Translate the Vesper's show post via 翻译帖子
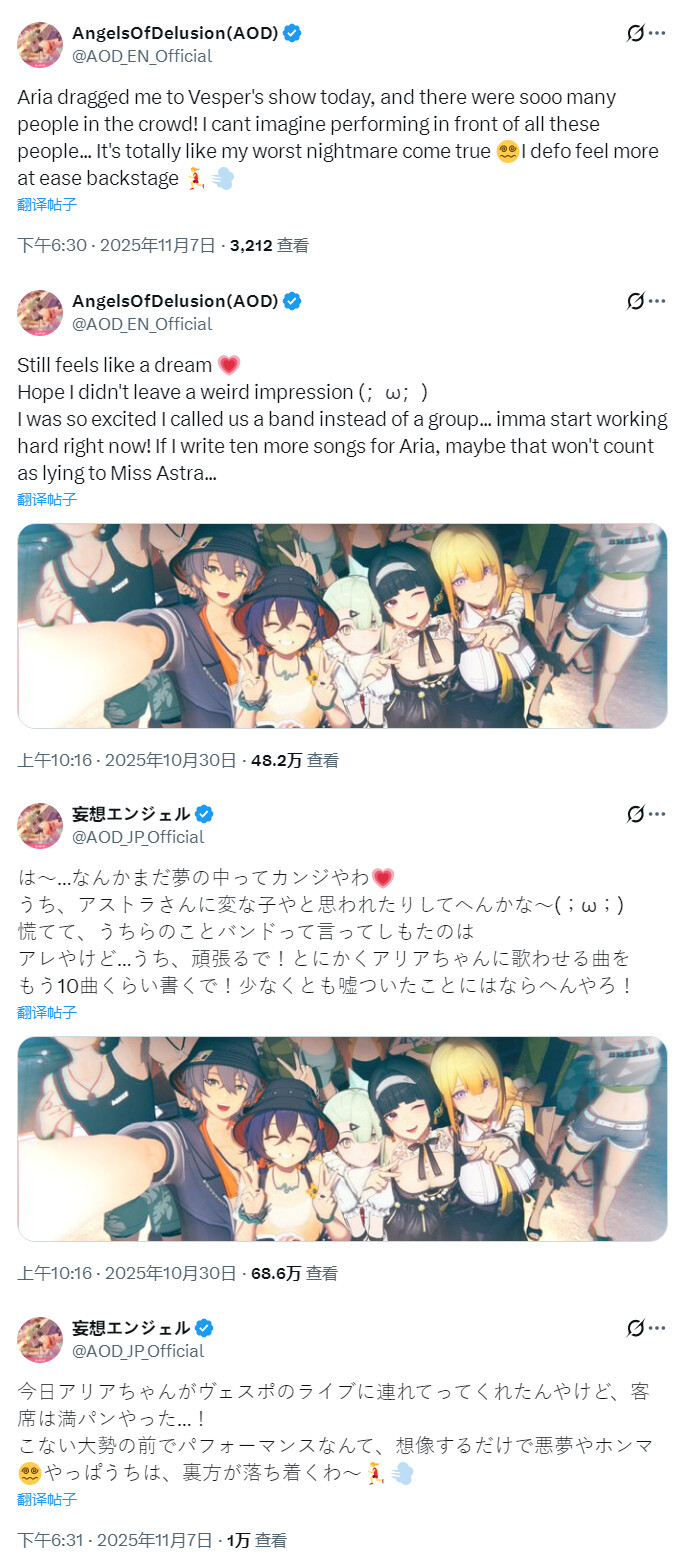 click(x=47, y=205)
